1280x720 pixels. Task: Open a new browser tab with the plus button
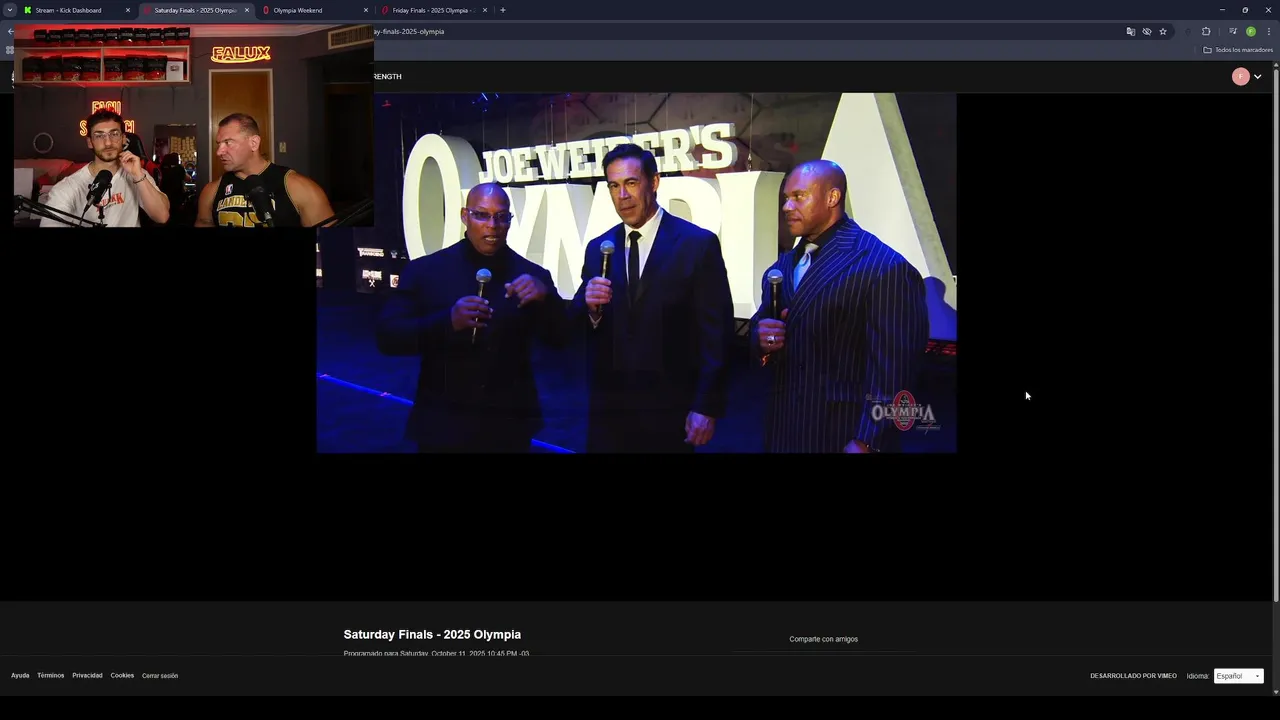503,10
